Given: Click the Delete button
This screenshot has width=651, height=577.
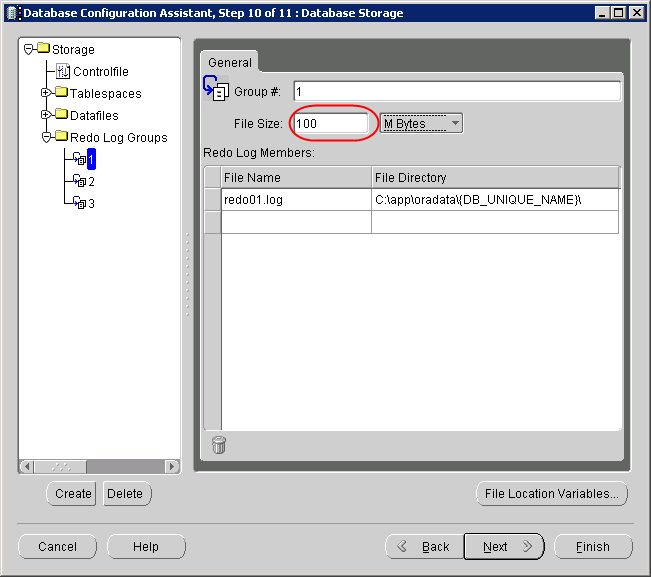Looking at the screenshot, I should coord(127,494).
